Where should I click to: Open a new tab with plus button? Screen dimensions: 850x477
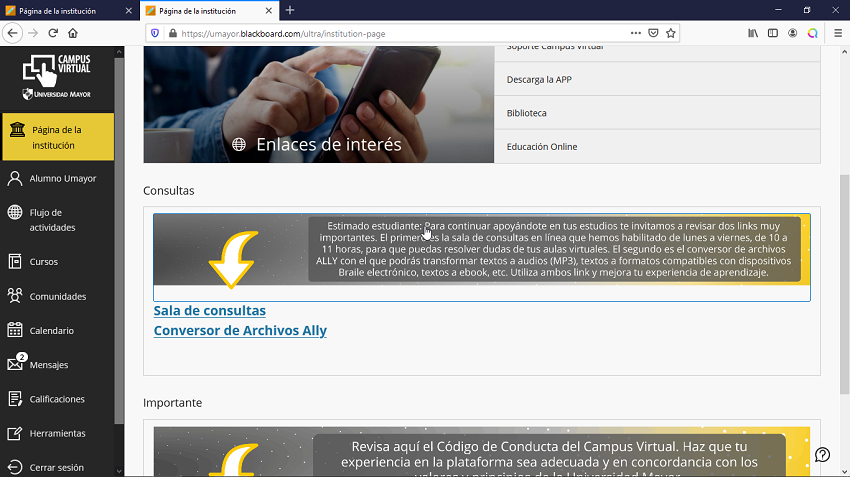click(x=290, y=10)
